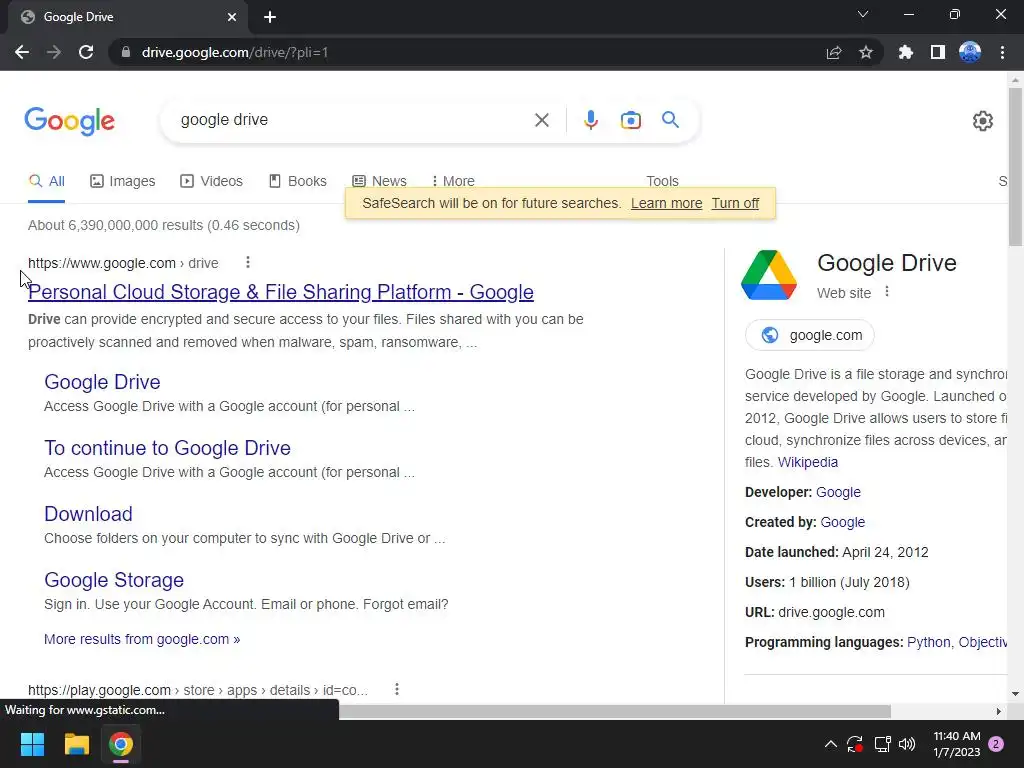Image resolution: width=1024 pixels, height=768 pixels.
Task: Open the sync status tray icon
Action: pyautogui.click(x=855, y=744)
